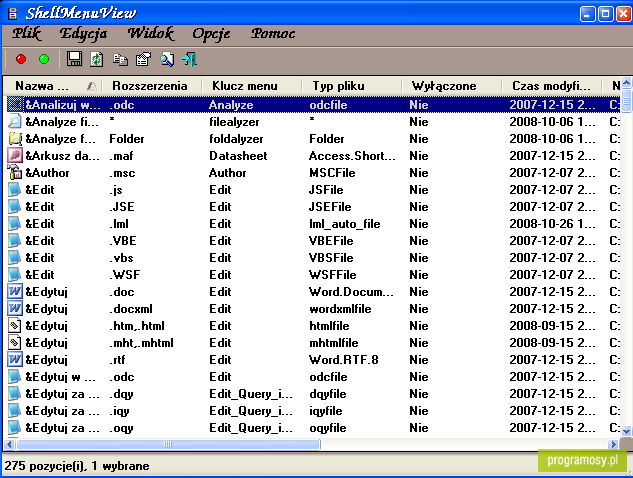Click the 'Word.Docum...' file type cell
The height and width of the screenshot is (478, 633).
(x=351, y=291)
